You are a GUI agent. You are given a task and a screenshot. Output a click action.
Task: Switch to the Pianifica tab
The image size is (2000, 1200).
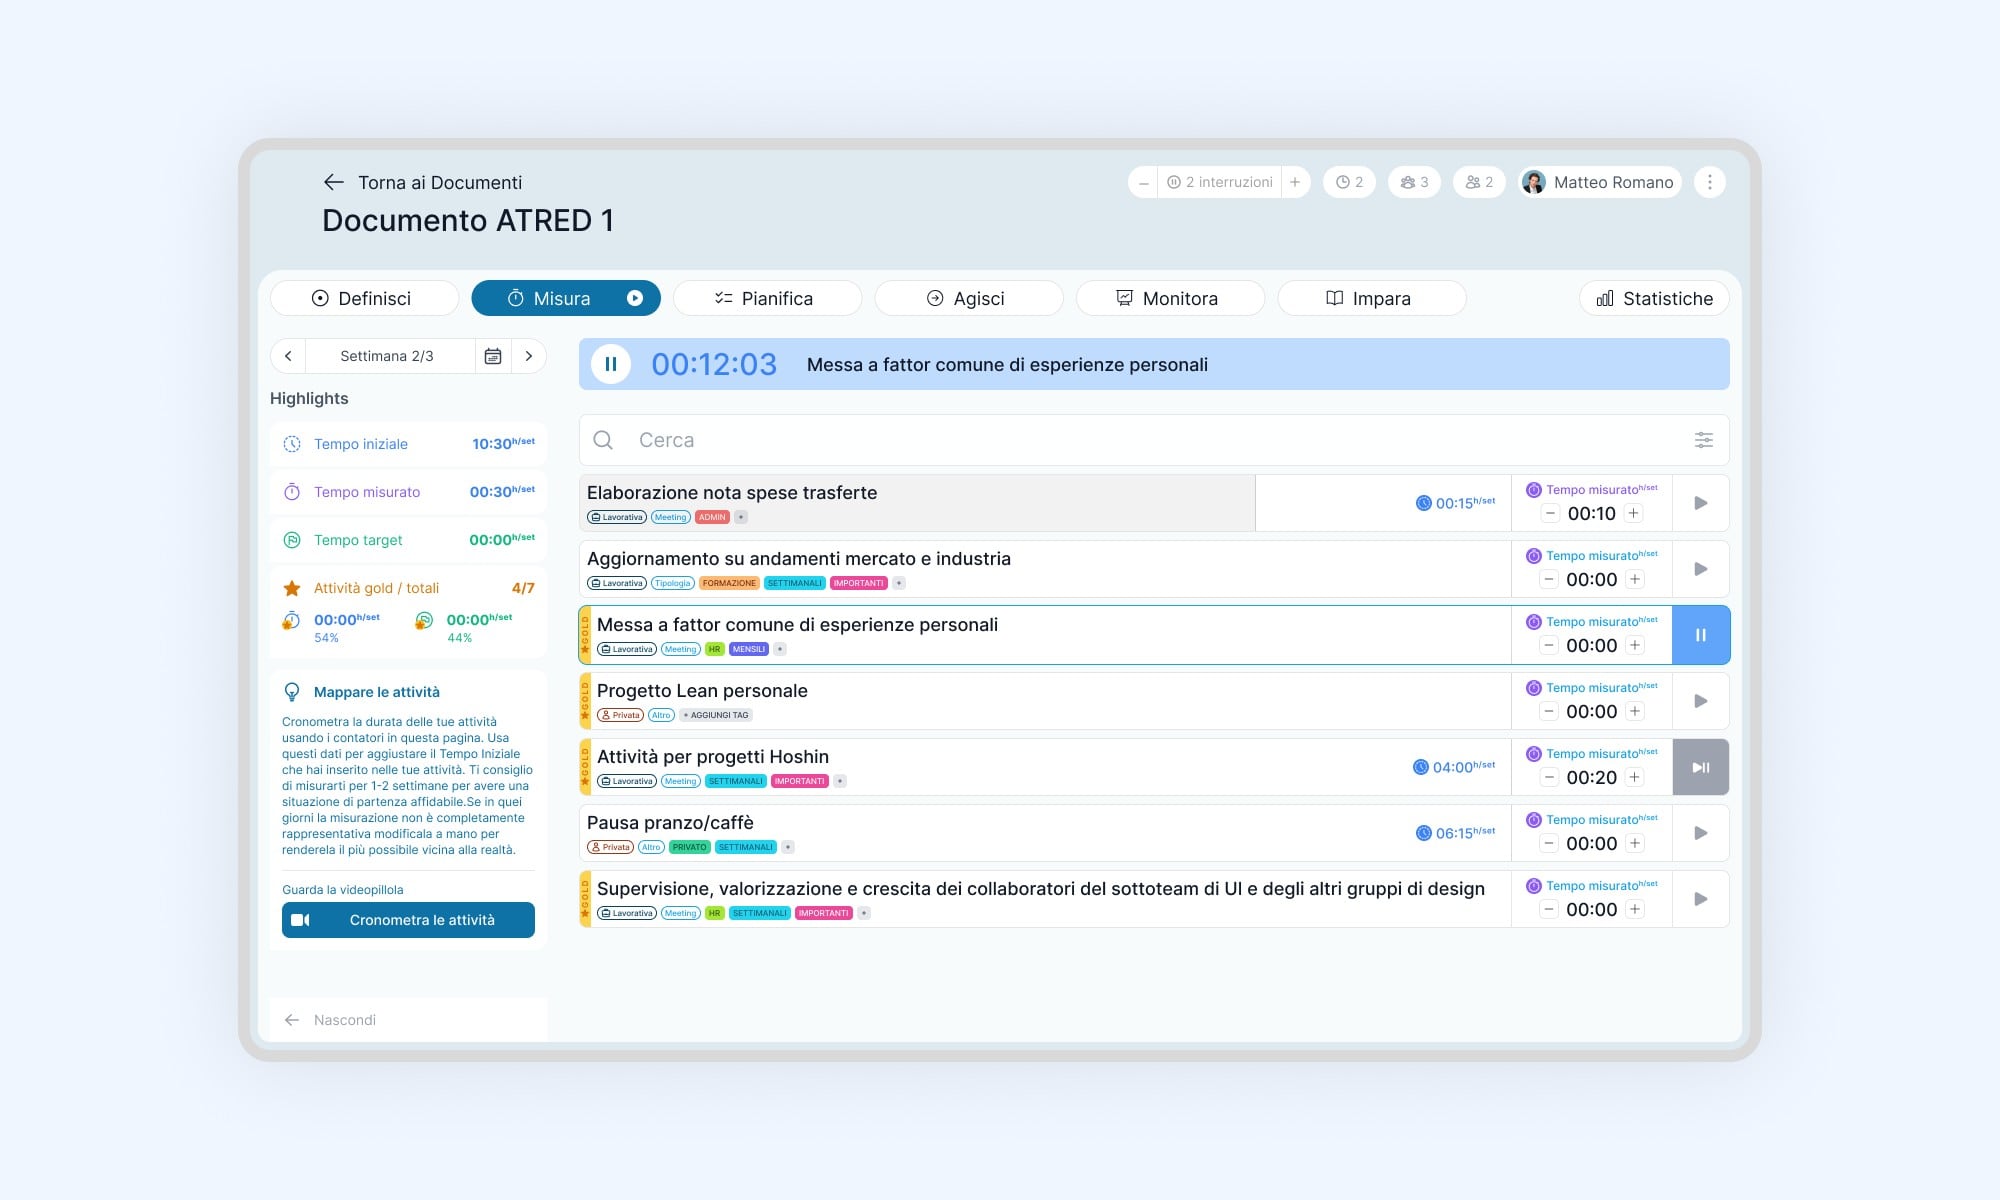pos(767,298)
